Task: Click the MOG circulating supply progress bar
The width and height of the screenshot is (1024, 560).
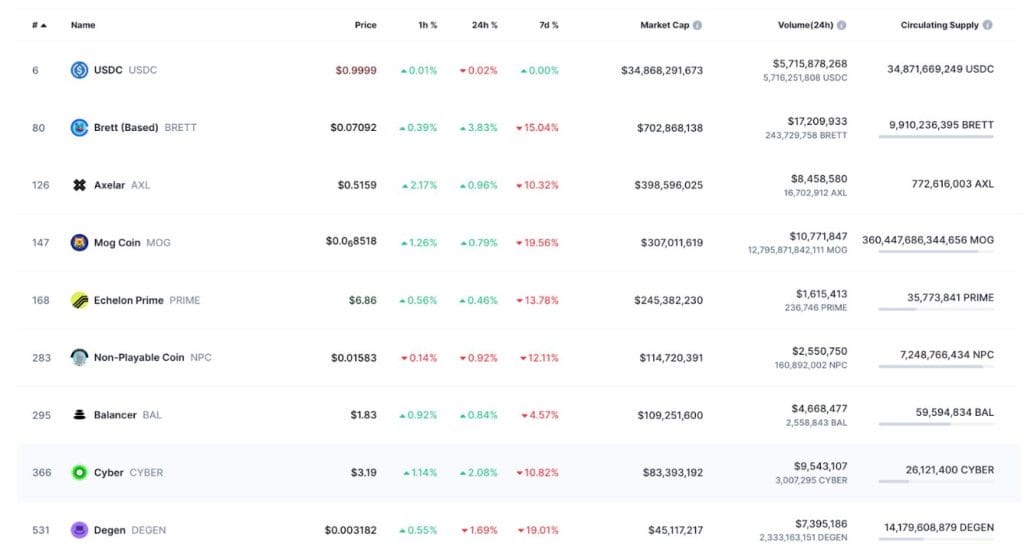Action: (936, 251)
